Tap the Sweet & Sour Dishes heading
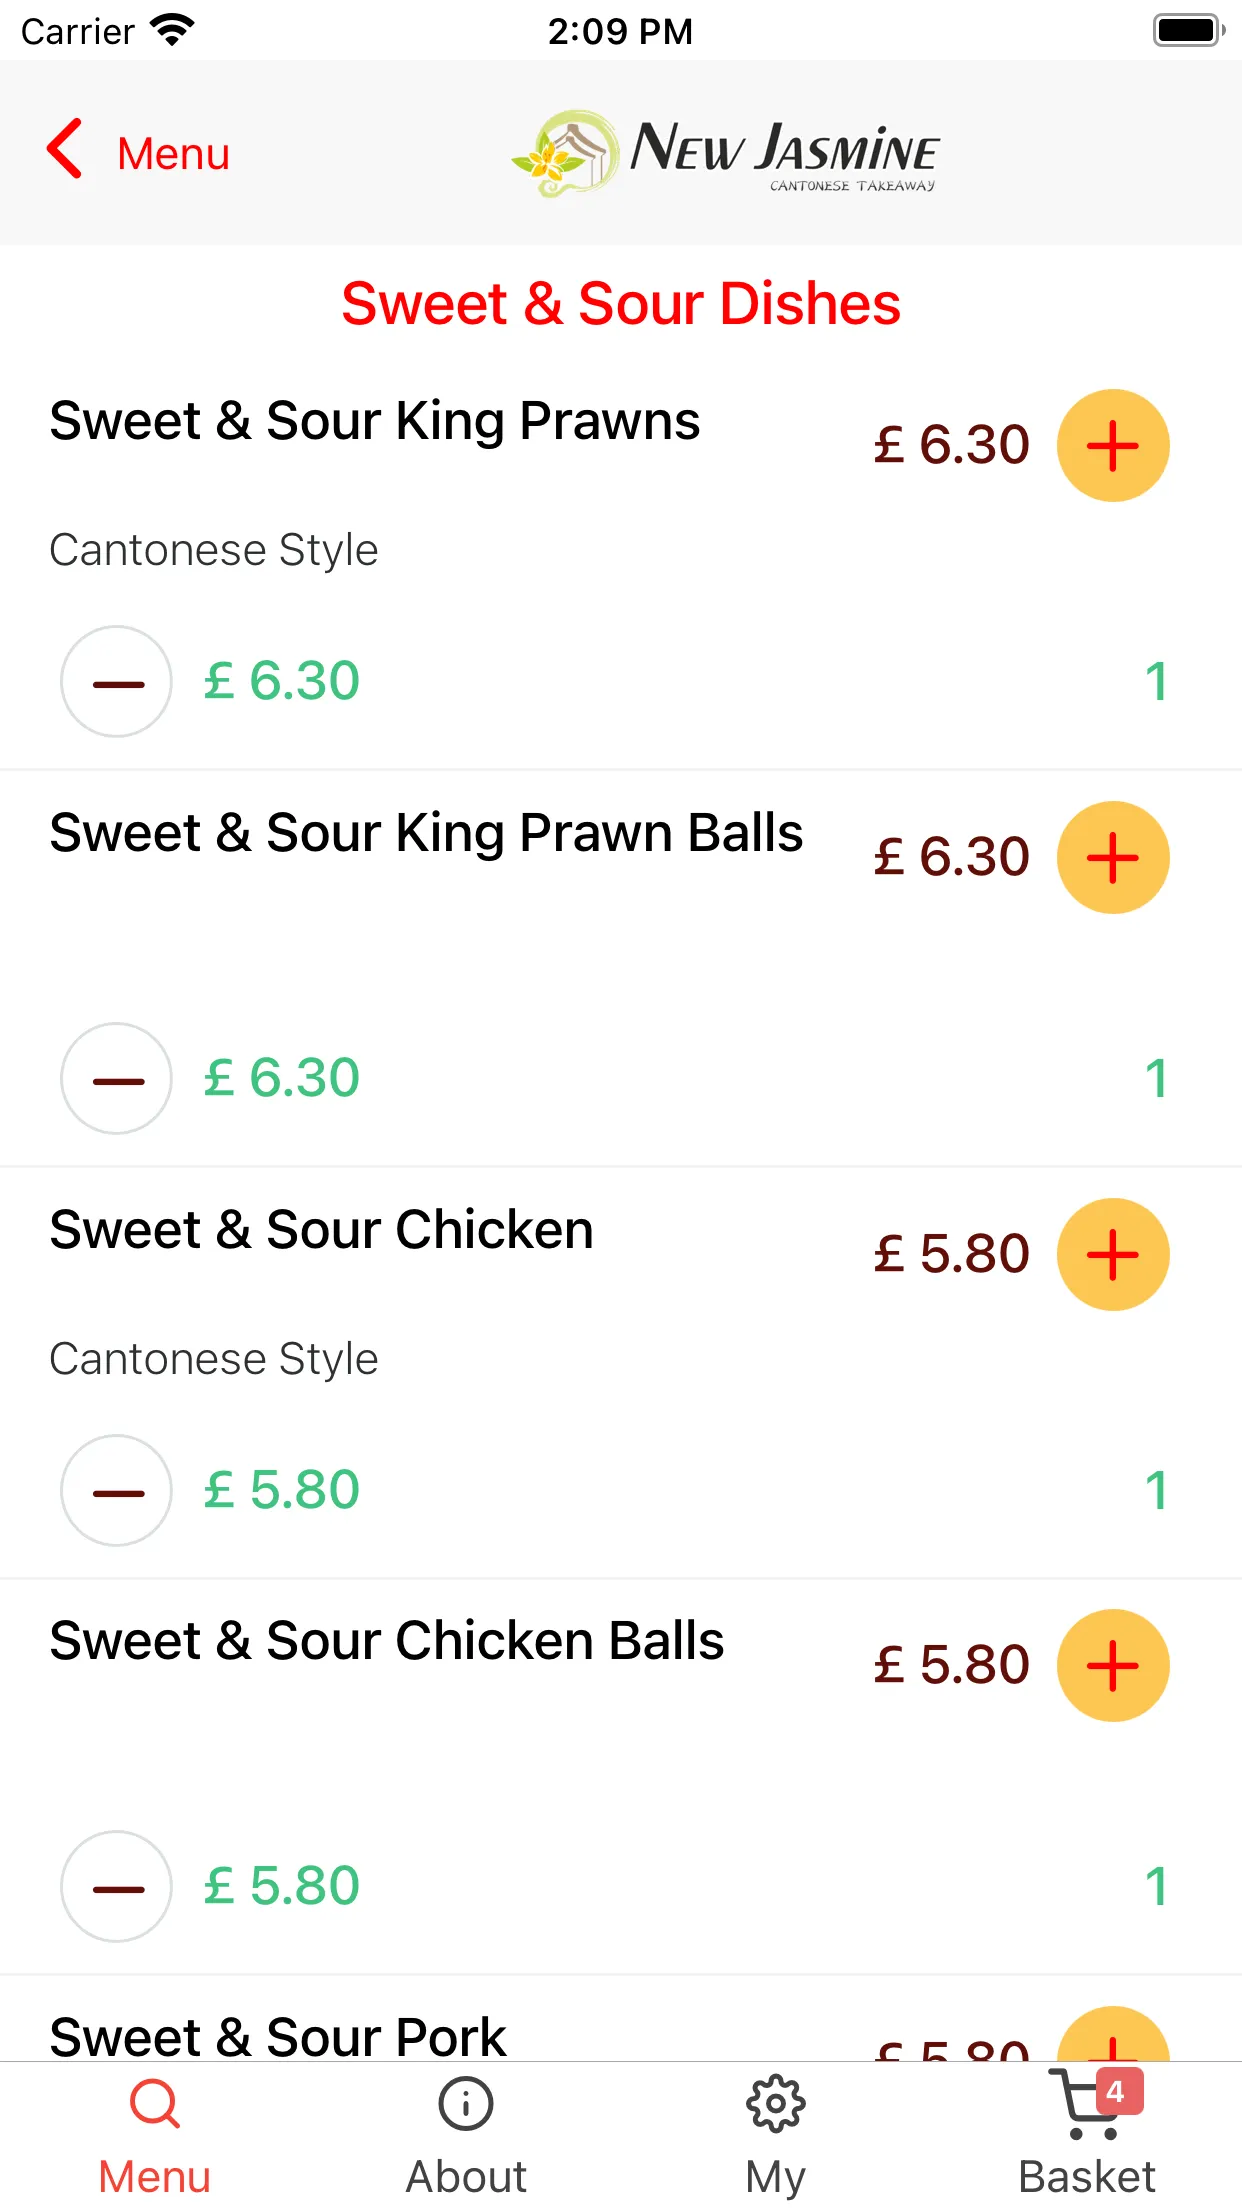Screen dimensions: 1242x2208 [621, 304]
